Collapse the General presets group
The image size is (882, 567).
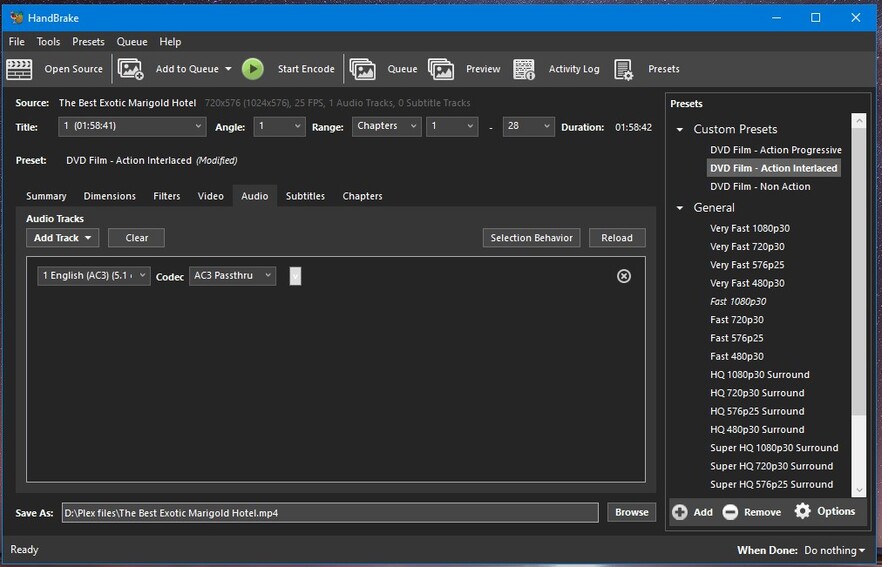680,208
